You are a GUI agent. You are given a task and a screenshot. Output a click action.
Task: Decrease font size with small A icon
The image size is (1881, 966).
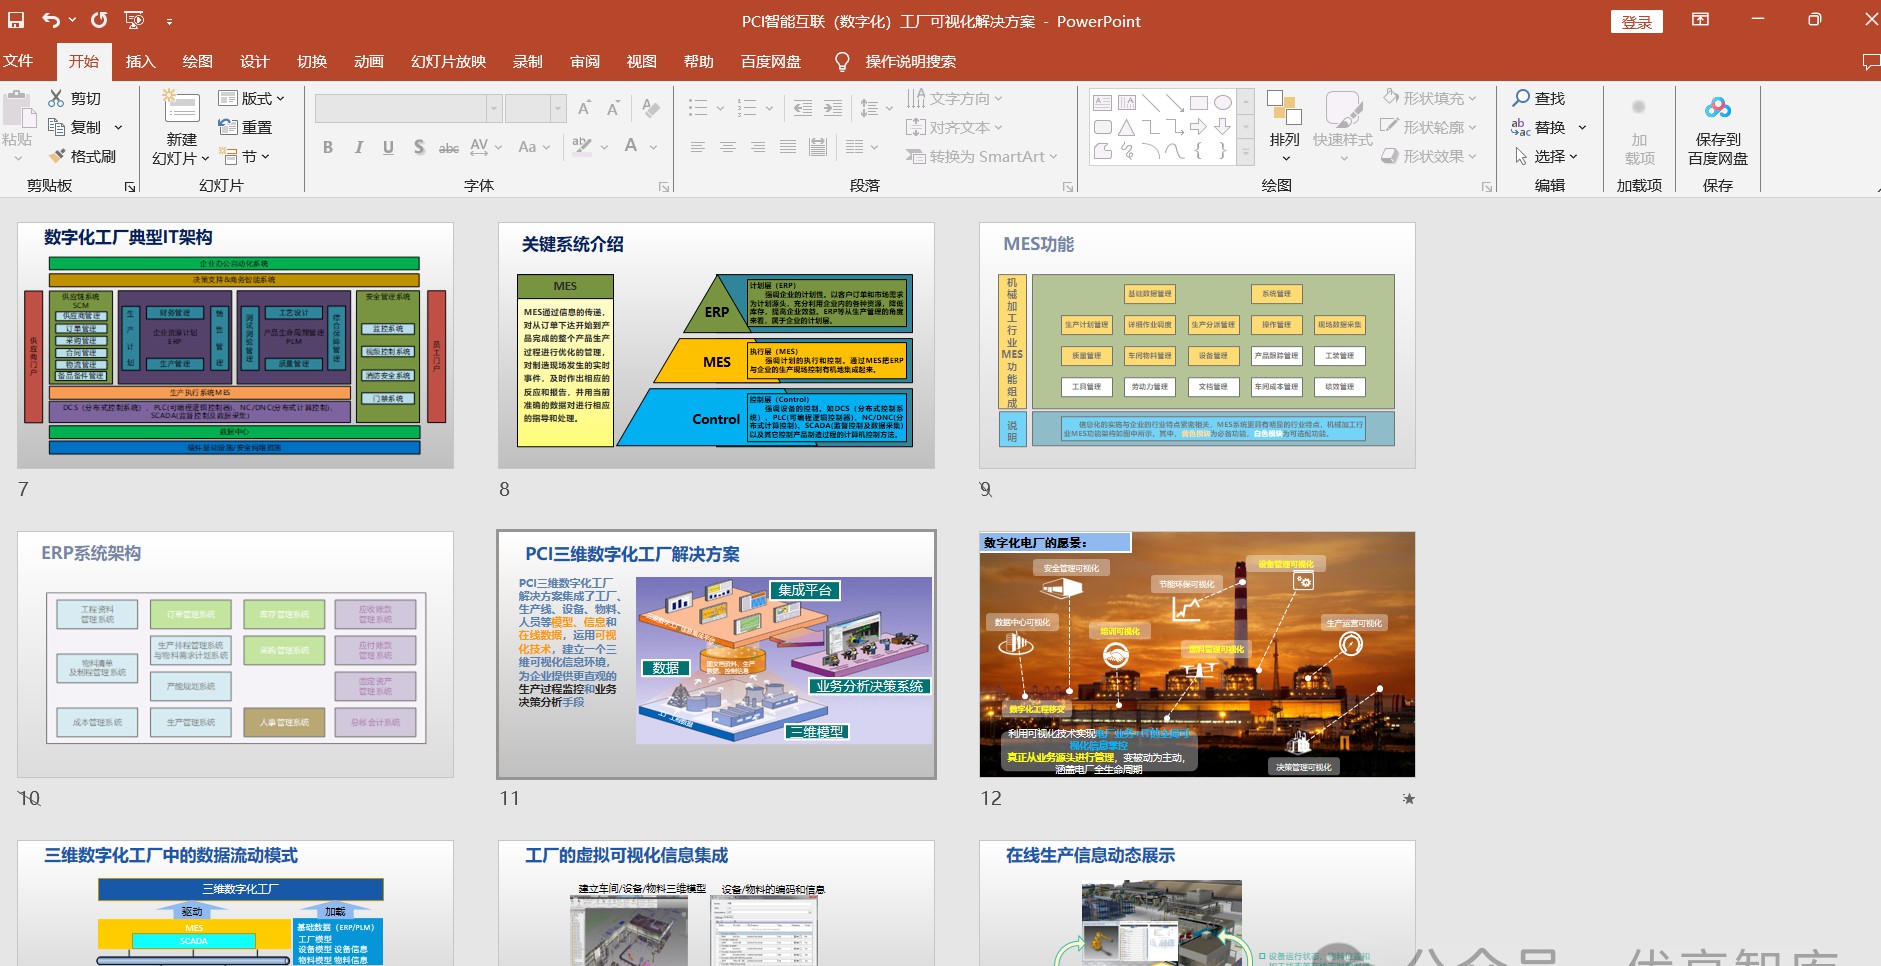[x=613, y=108]
